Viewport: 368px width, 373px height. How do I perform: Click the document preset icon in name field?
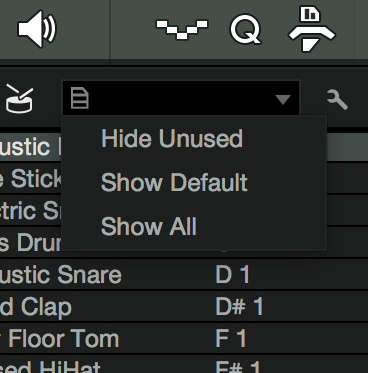tap(80, 98)
